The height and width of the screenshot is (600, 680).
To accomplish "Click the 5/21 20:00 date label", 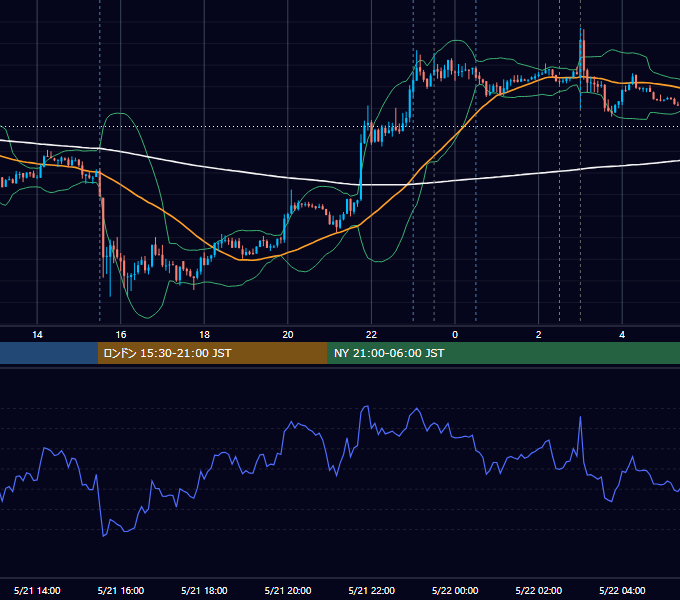I will (x=288, y=590).
